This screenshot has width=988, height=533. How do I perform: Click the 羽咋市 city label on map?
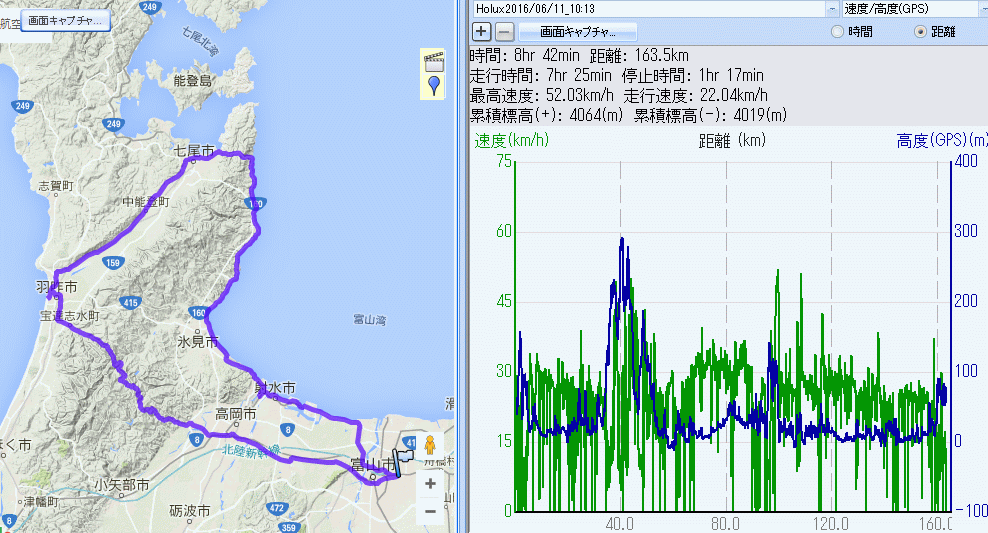[57, 287]
